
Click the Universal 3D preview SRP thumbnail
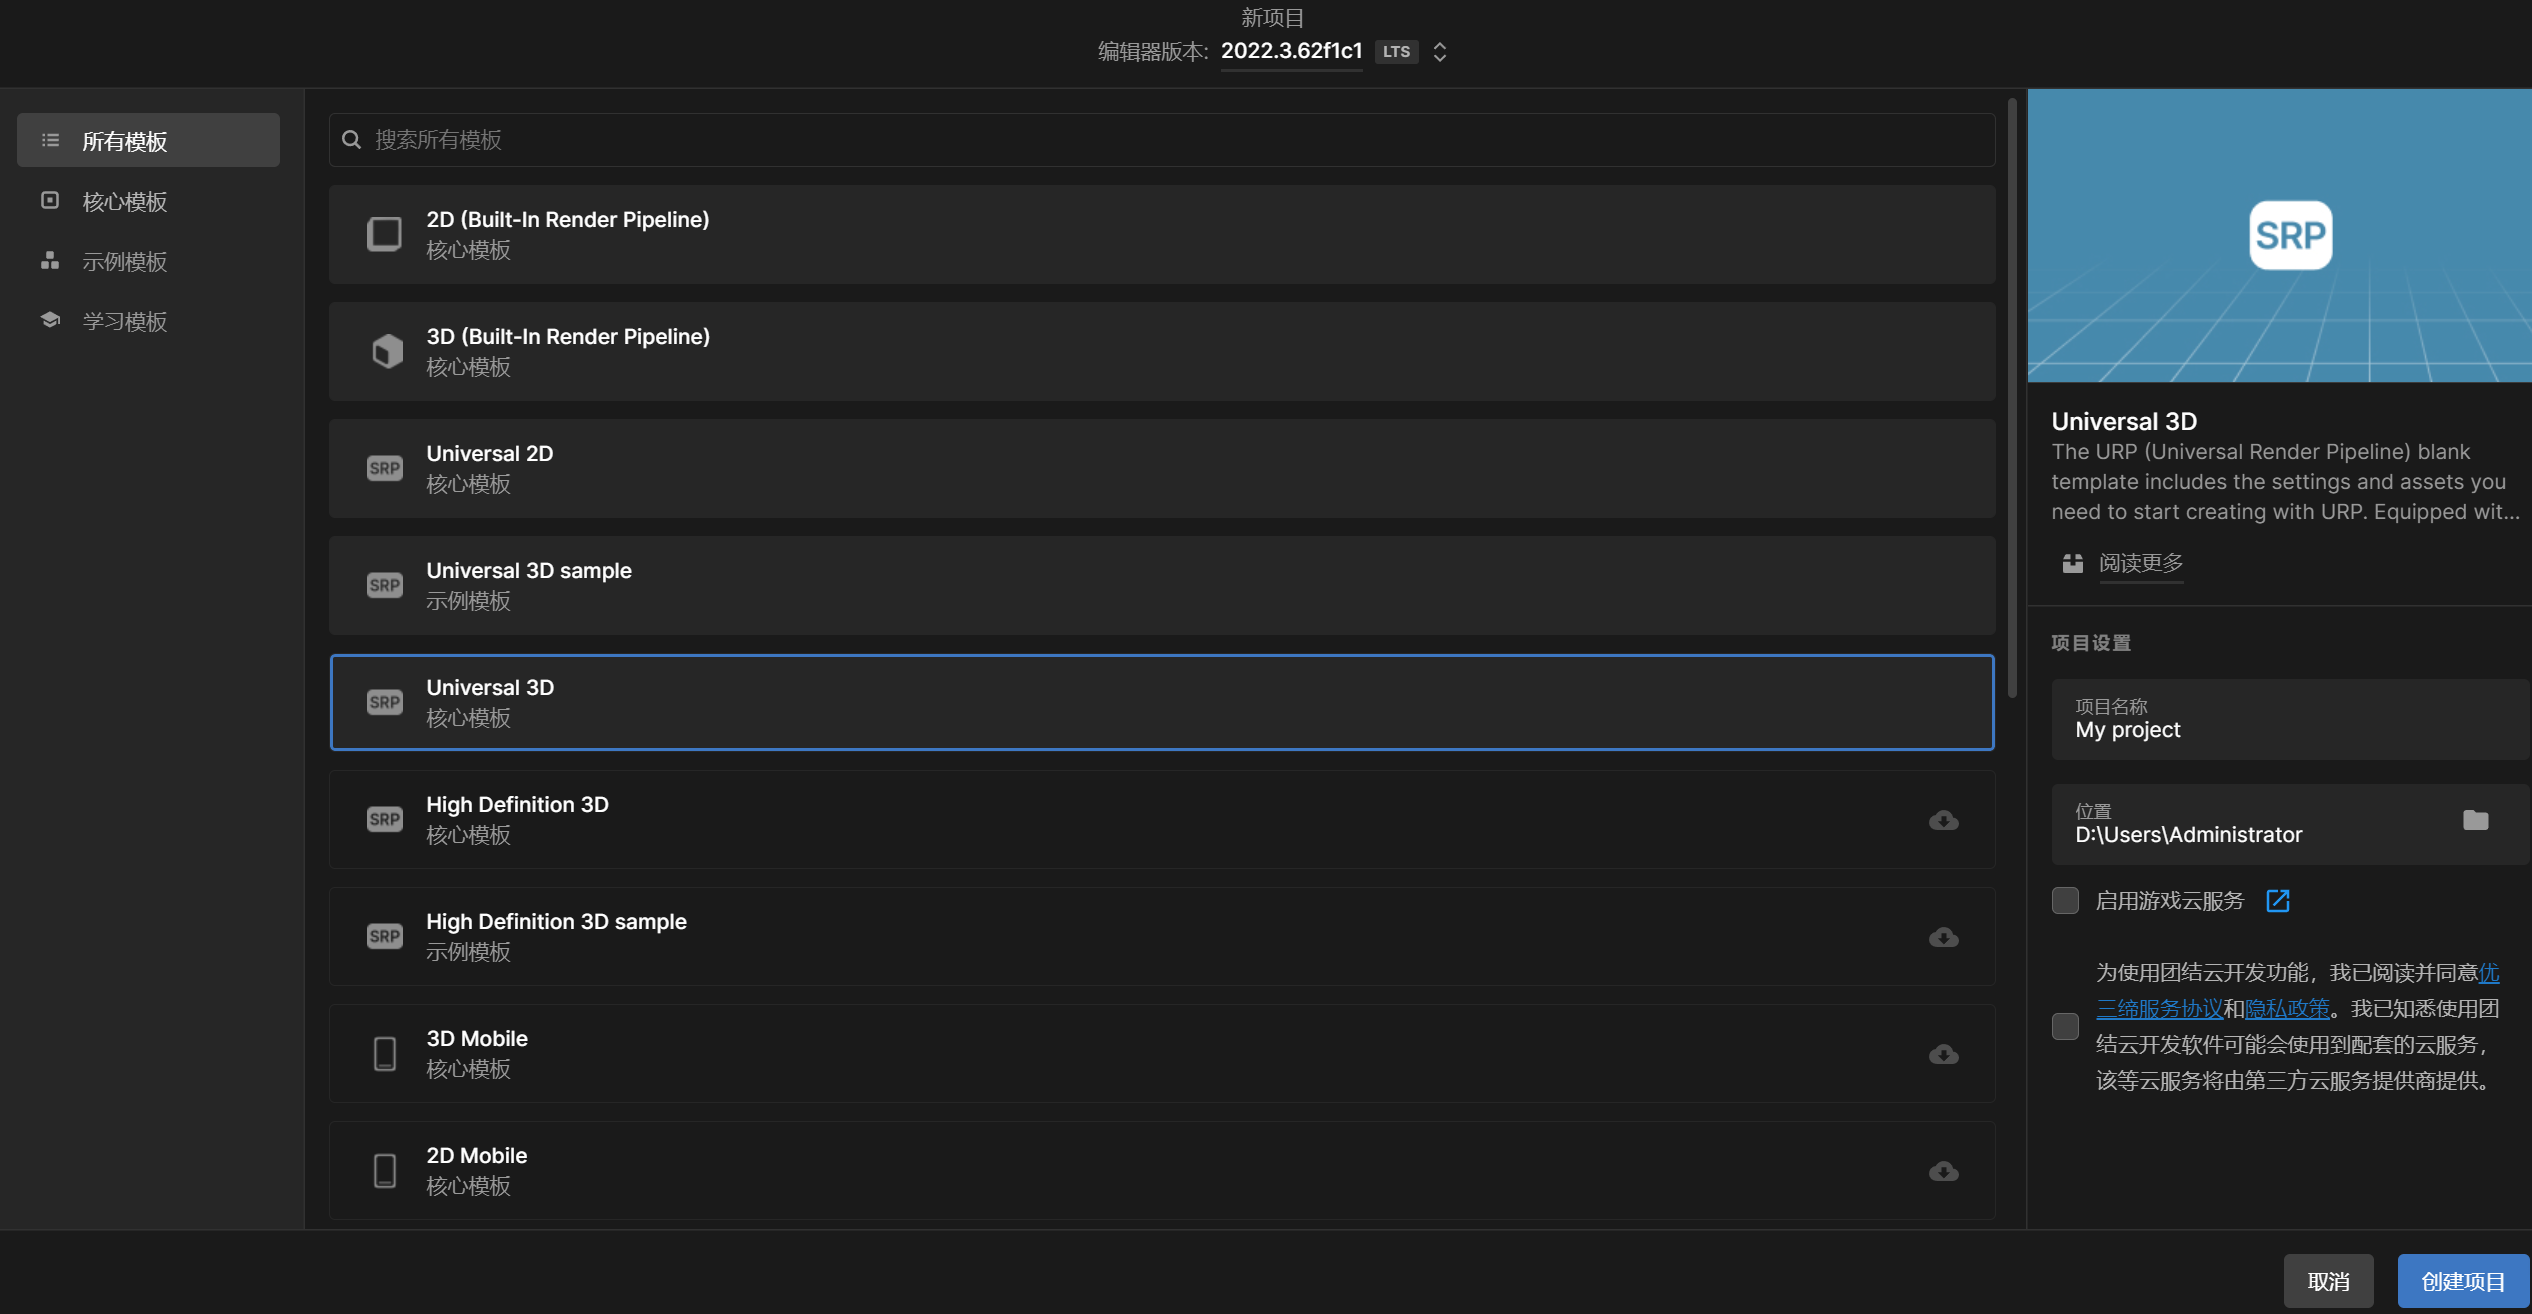point(2290,235)
